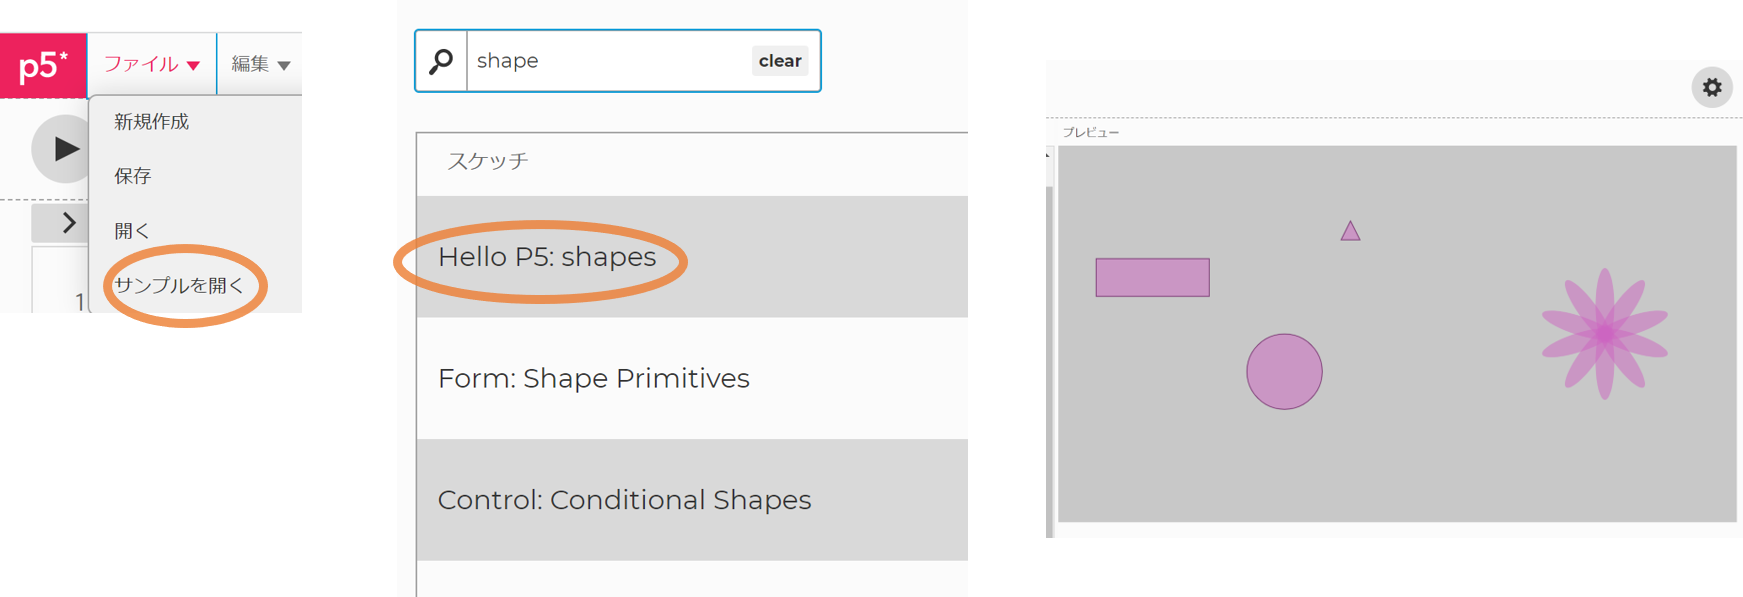This screenshot has height=597, width=1743.
Task: Click the pink flower shape in preview
Action: (x=1604, y=334)
